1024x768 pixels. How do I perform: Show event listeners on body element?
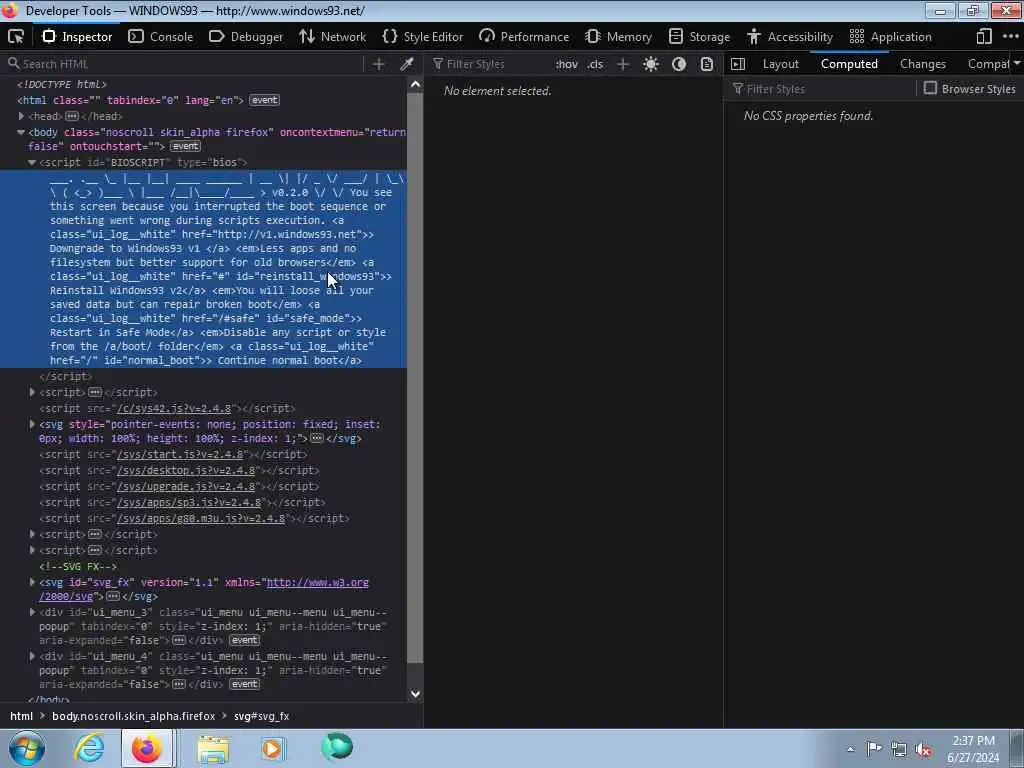(185, 146)
